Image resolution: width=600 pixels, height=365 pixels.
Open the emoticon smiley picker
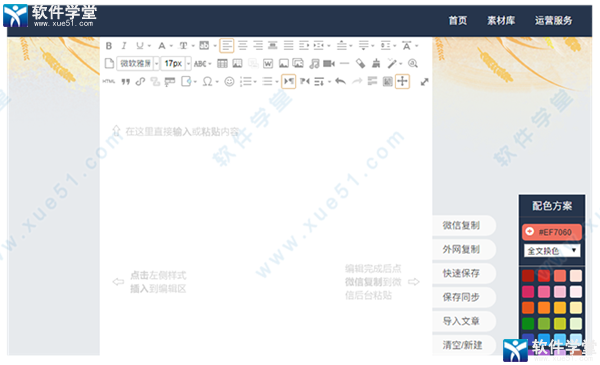pos(229,81)
